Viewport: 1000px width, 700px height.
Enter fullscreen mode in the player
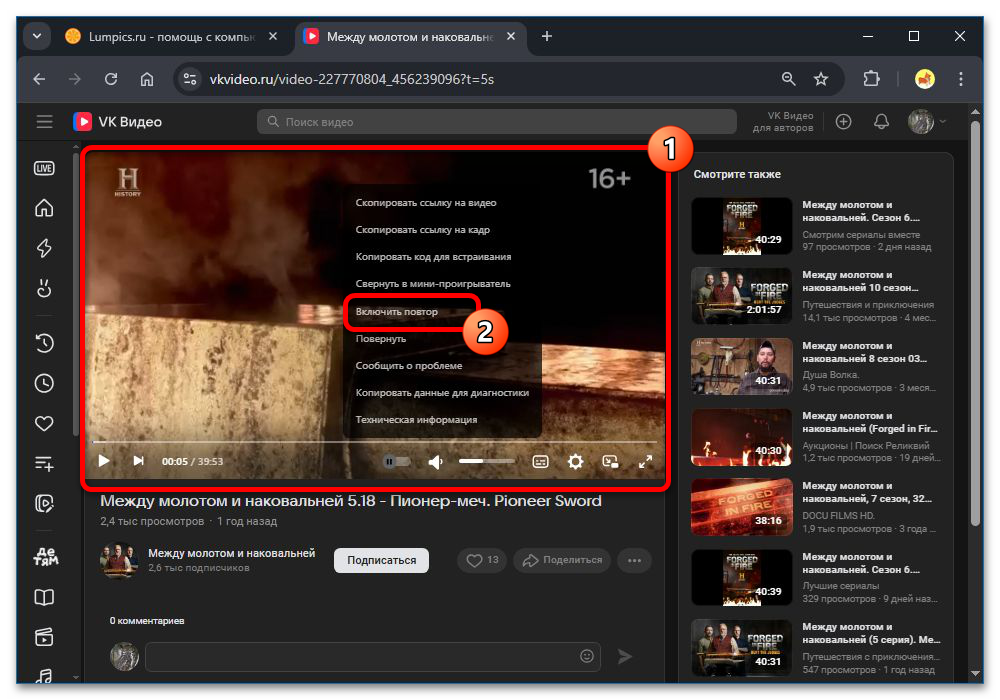click(x=645, y=462)
